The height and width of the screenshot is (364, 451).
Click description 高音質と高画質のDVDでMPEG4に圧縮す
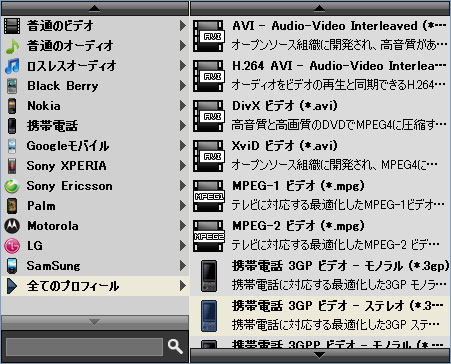[x=339, y=125]
